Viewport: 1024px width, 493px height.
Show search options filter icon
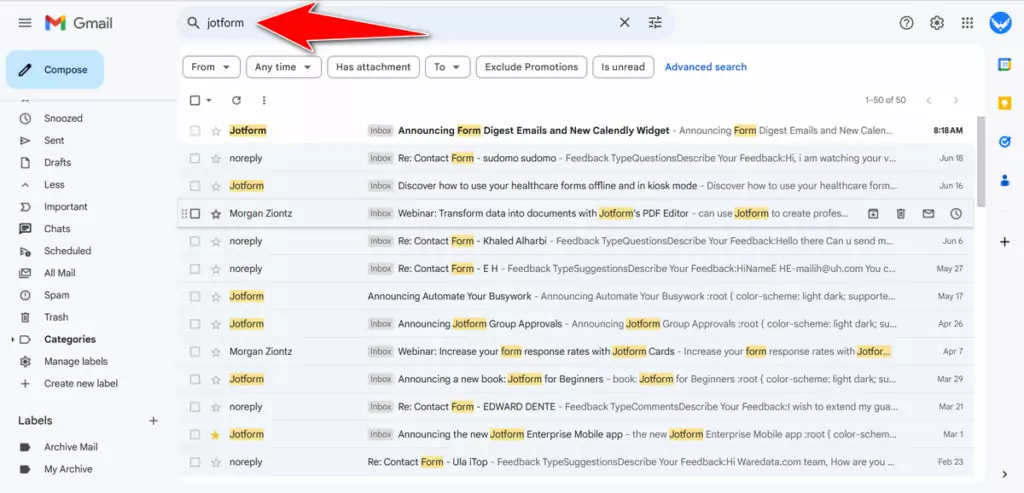655,23
